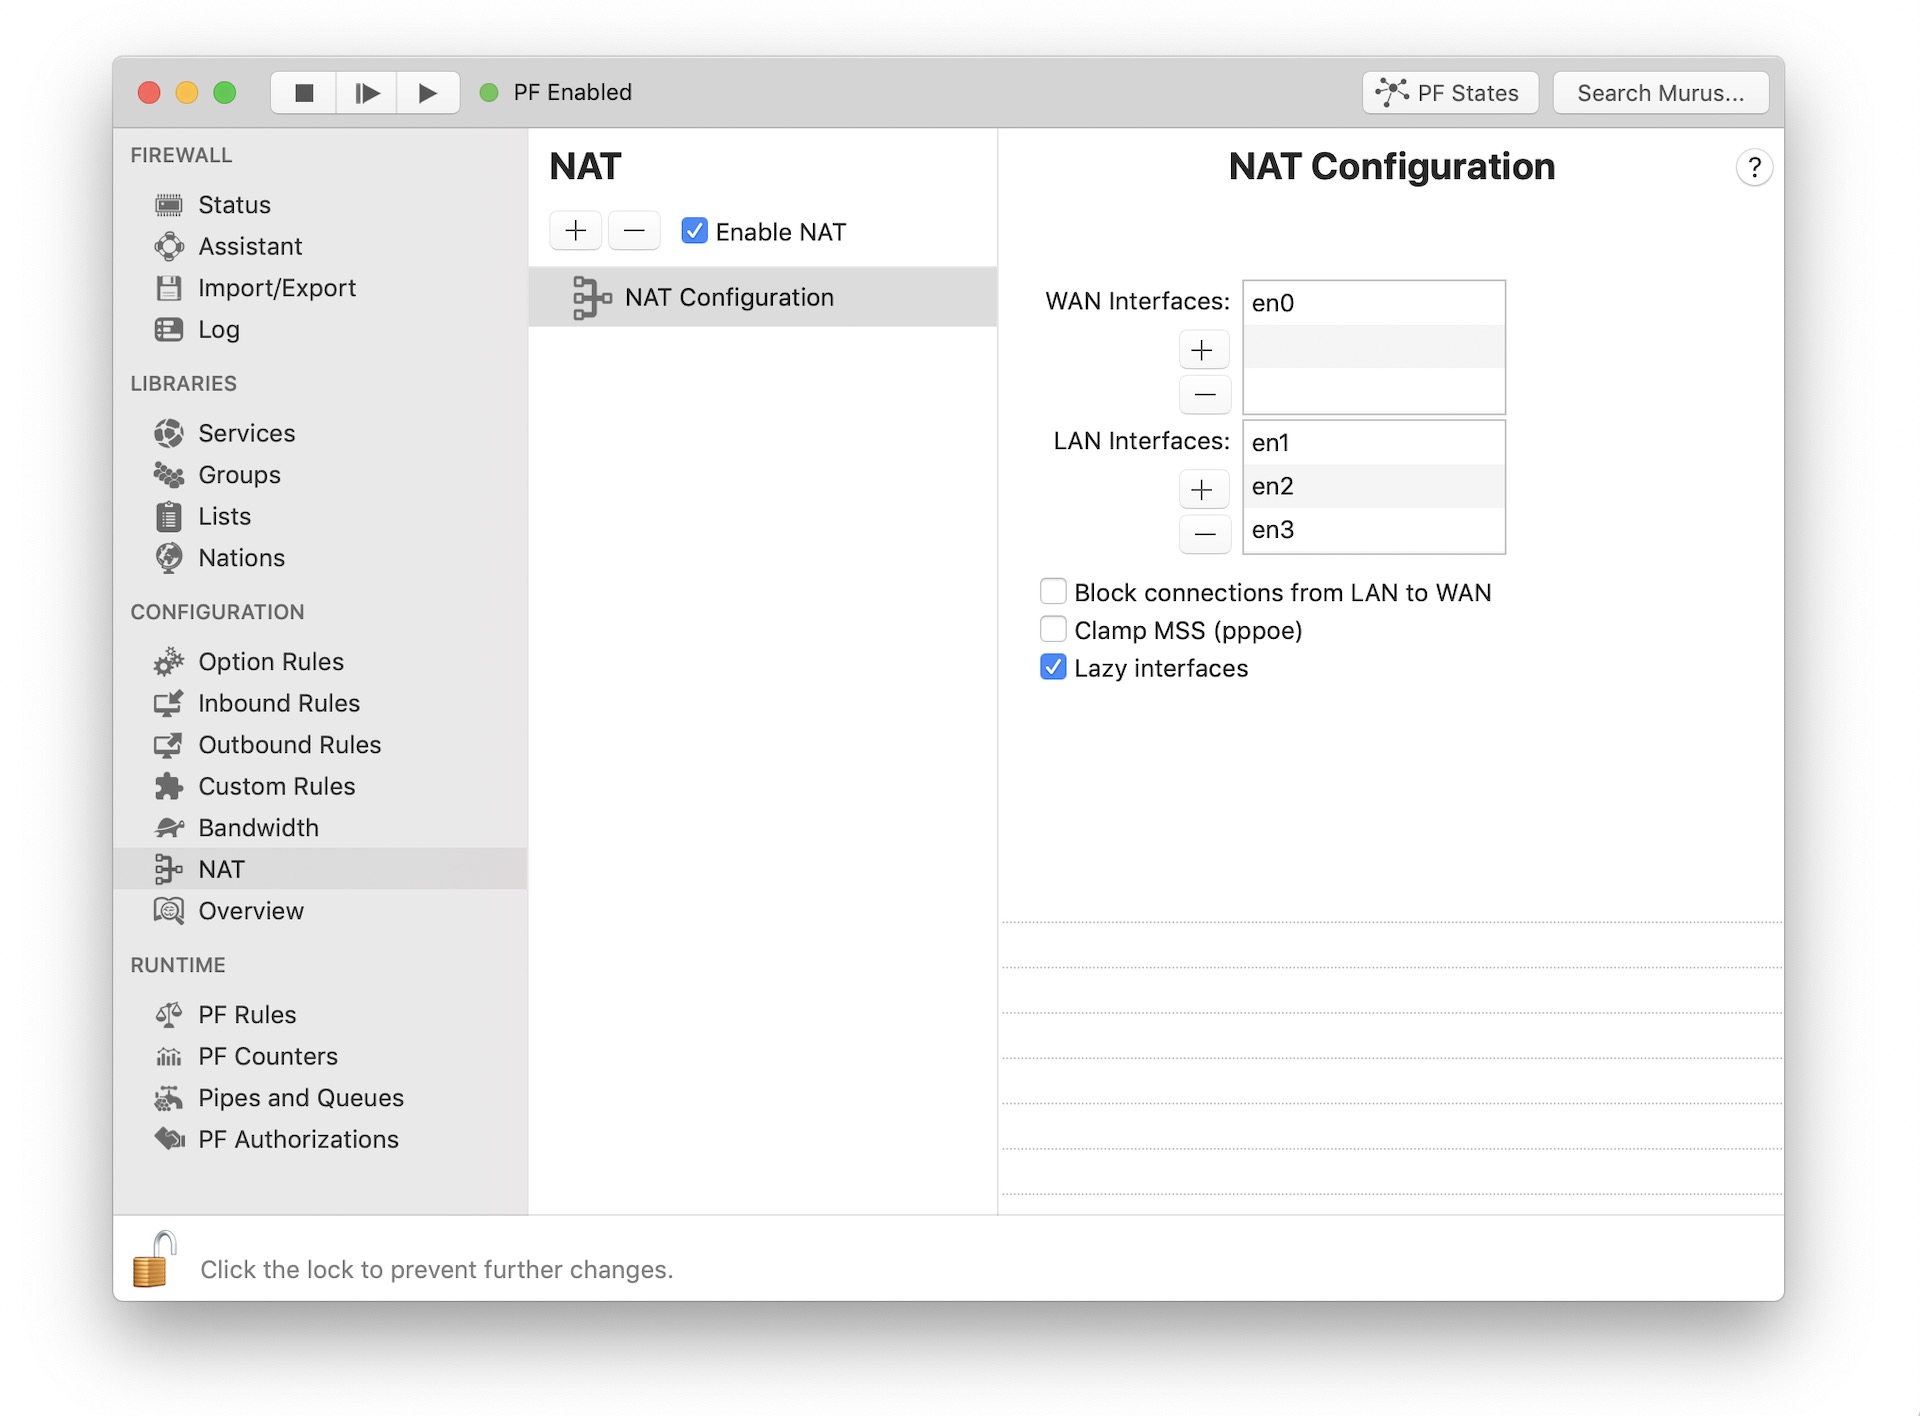This screenshot has height=1416, width=1920.
Task: Click the Pipes and Queues icon
Action: (x=169, y=1098)
